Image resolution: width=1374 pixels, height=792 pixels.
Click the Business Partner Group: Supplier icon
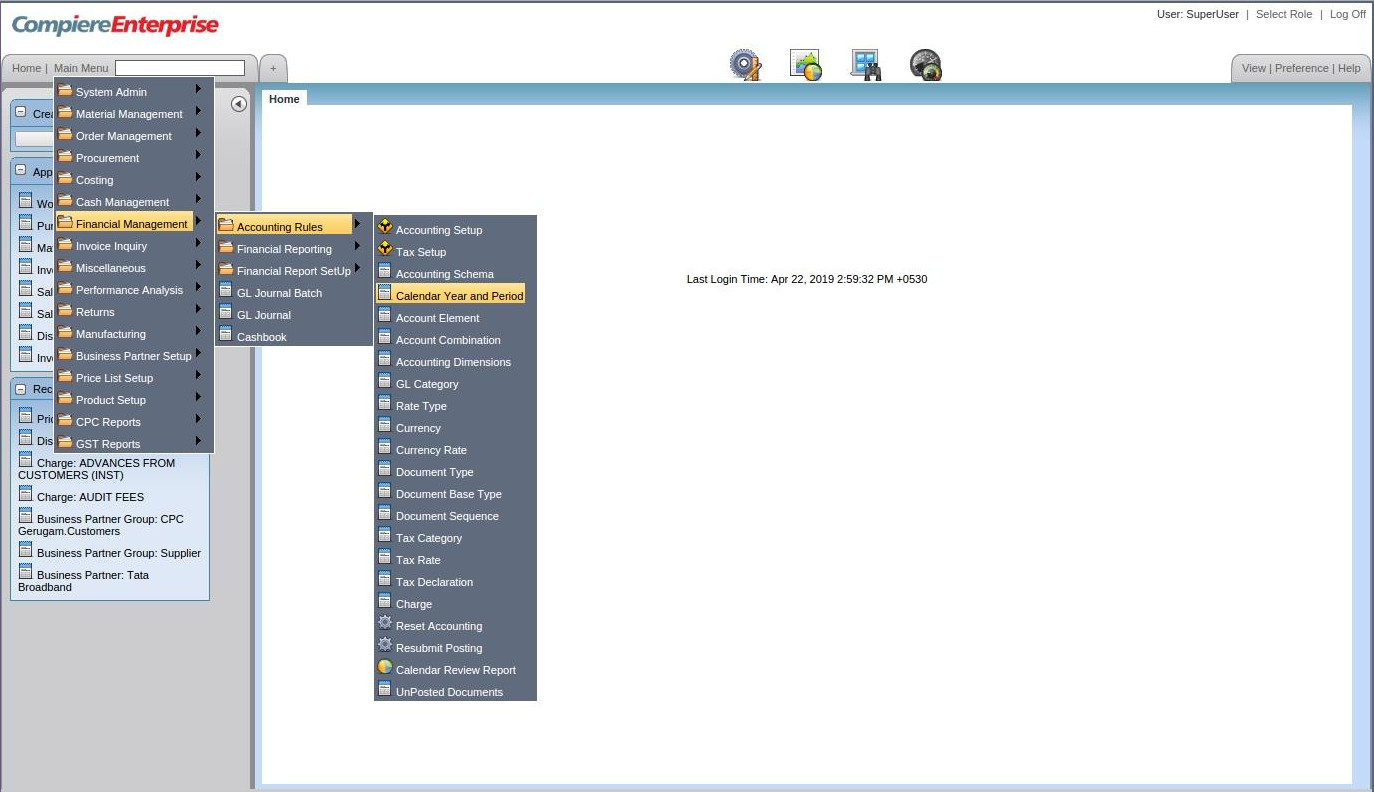click(26, 550)
